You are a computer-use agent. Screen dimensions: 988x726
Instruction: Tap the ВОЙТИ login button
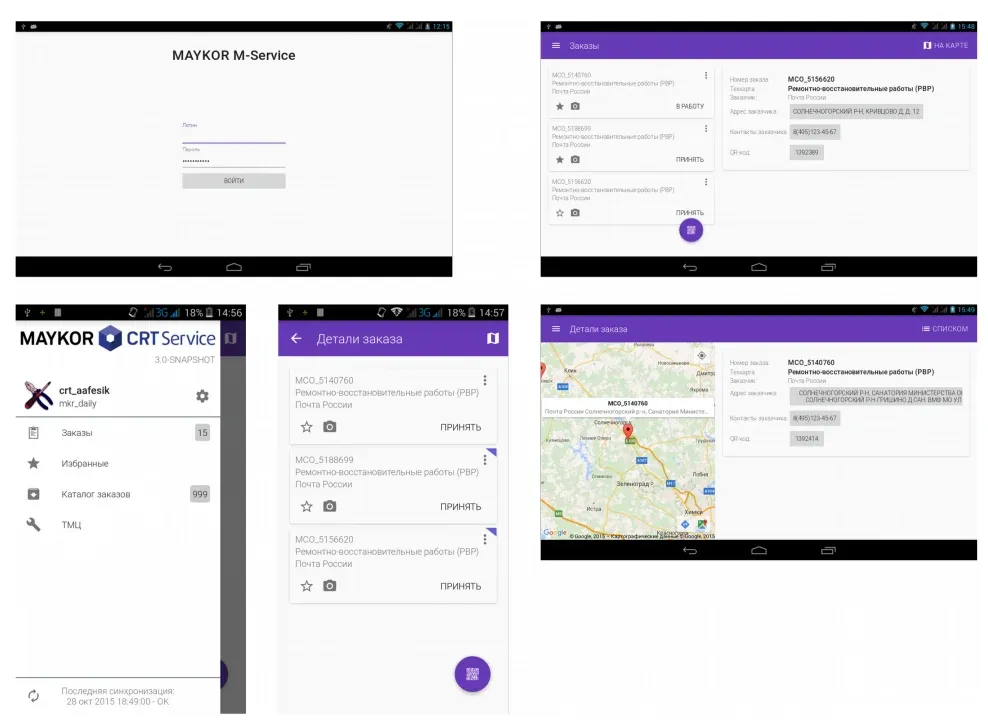pos(234,181)
